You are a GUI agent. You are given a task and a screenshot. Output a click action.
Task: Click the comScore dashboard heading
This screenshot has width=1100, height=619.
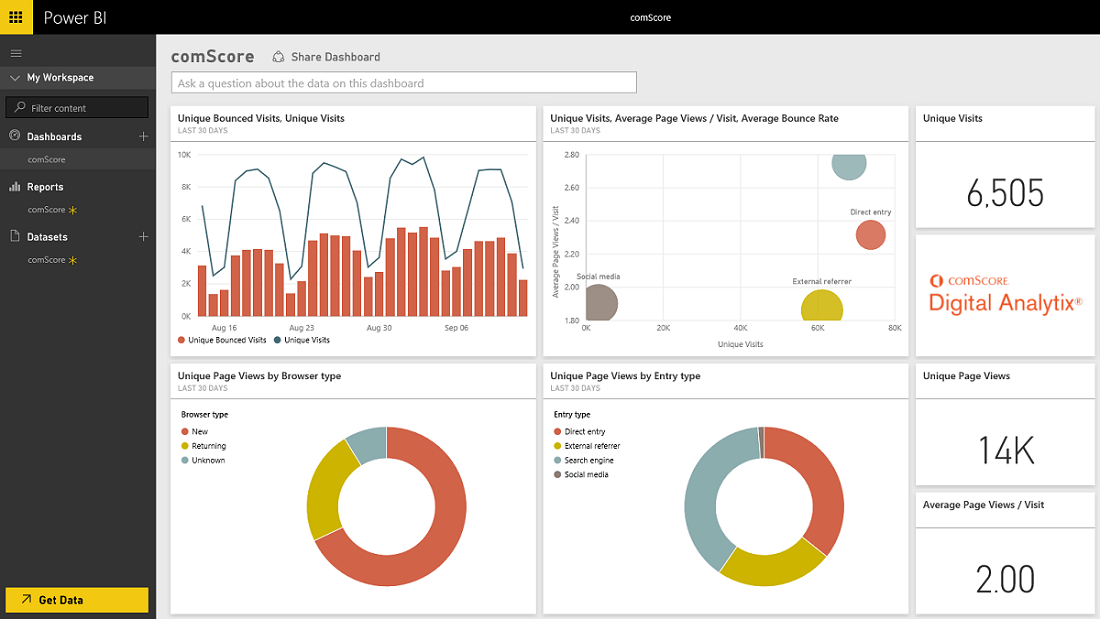click(213, 56)
